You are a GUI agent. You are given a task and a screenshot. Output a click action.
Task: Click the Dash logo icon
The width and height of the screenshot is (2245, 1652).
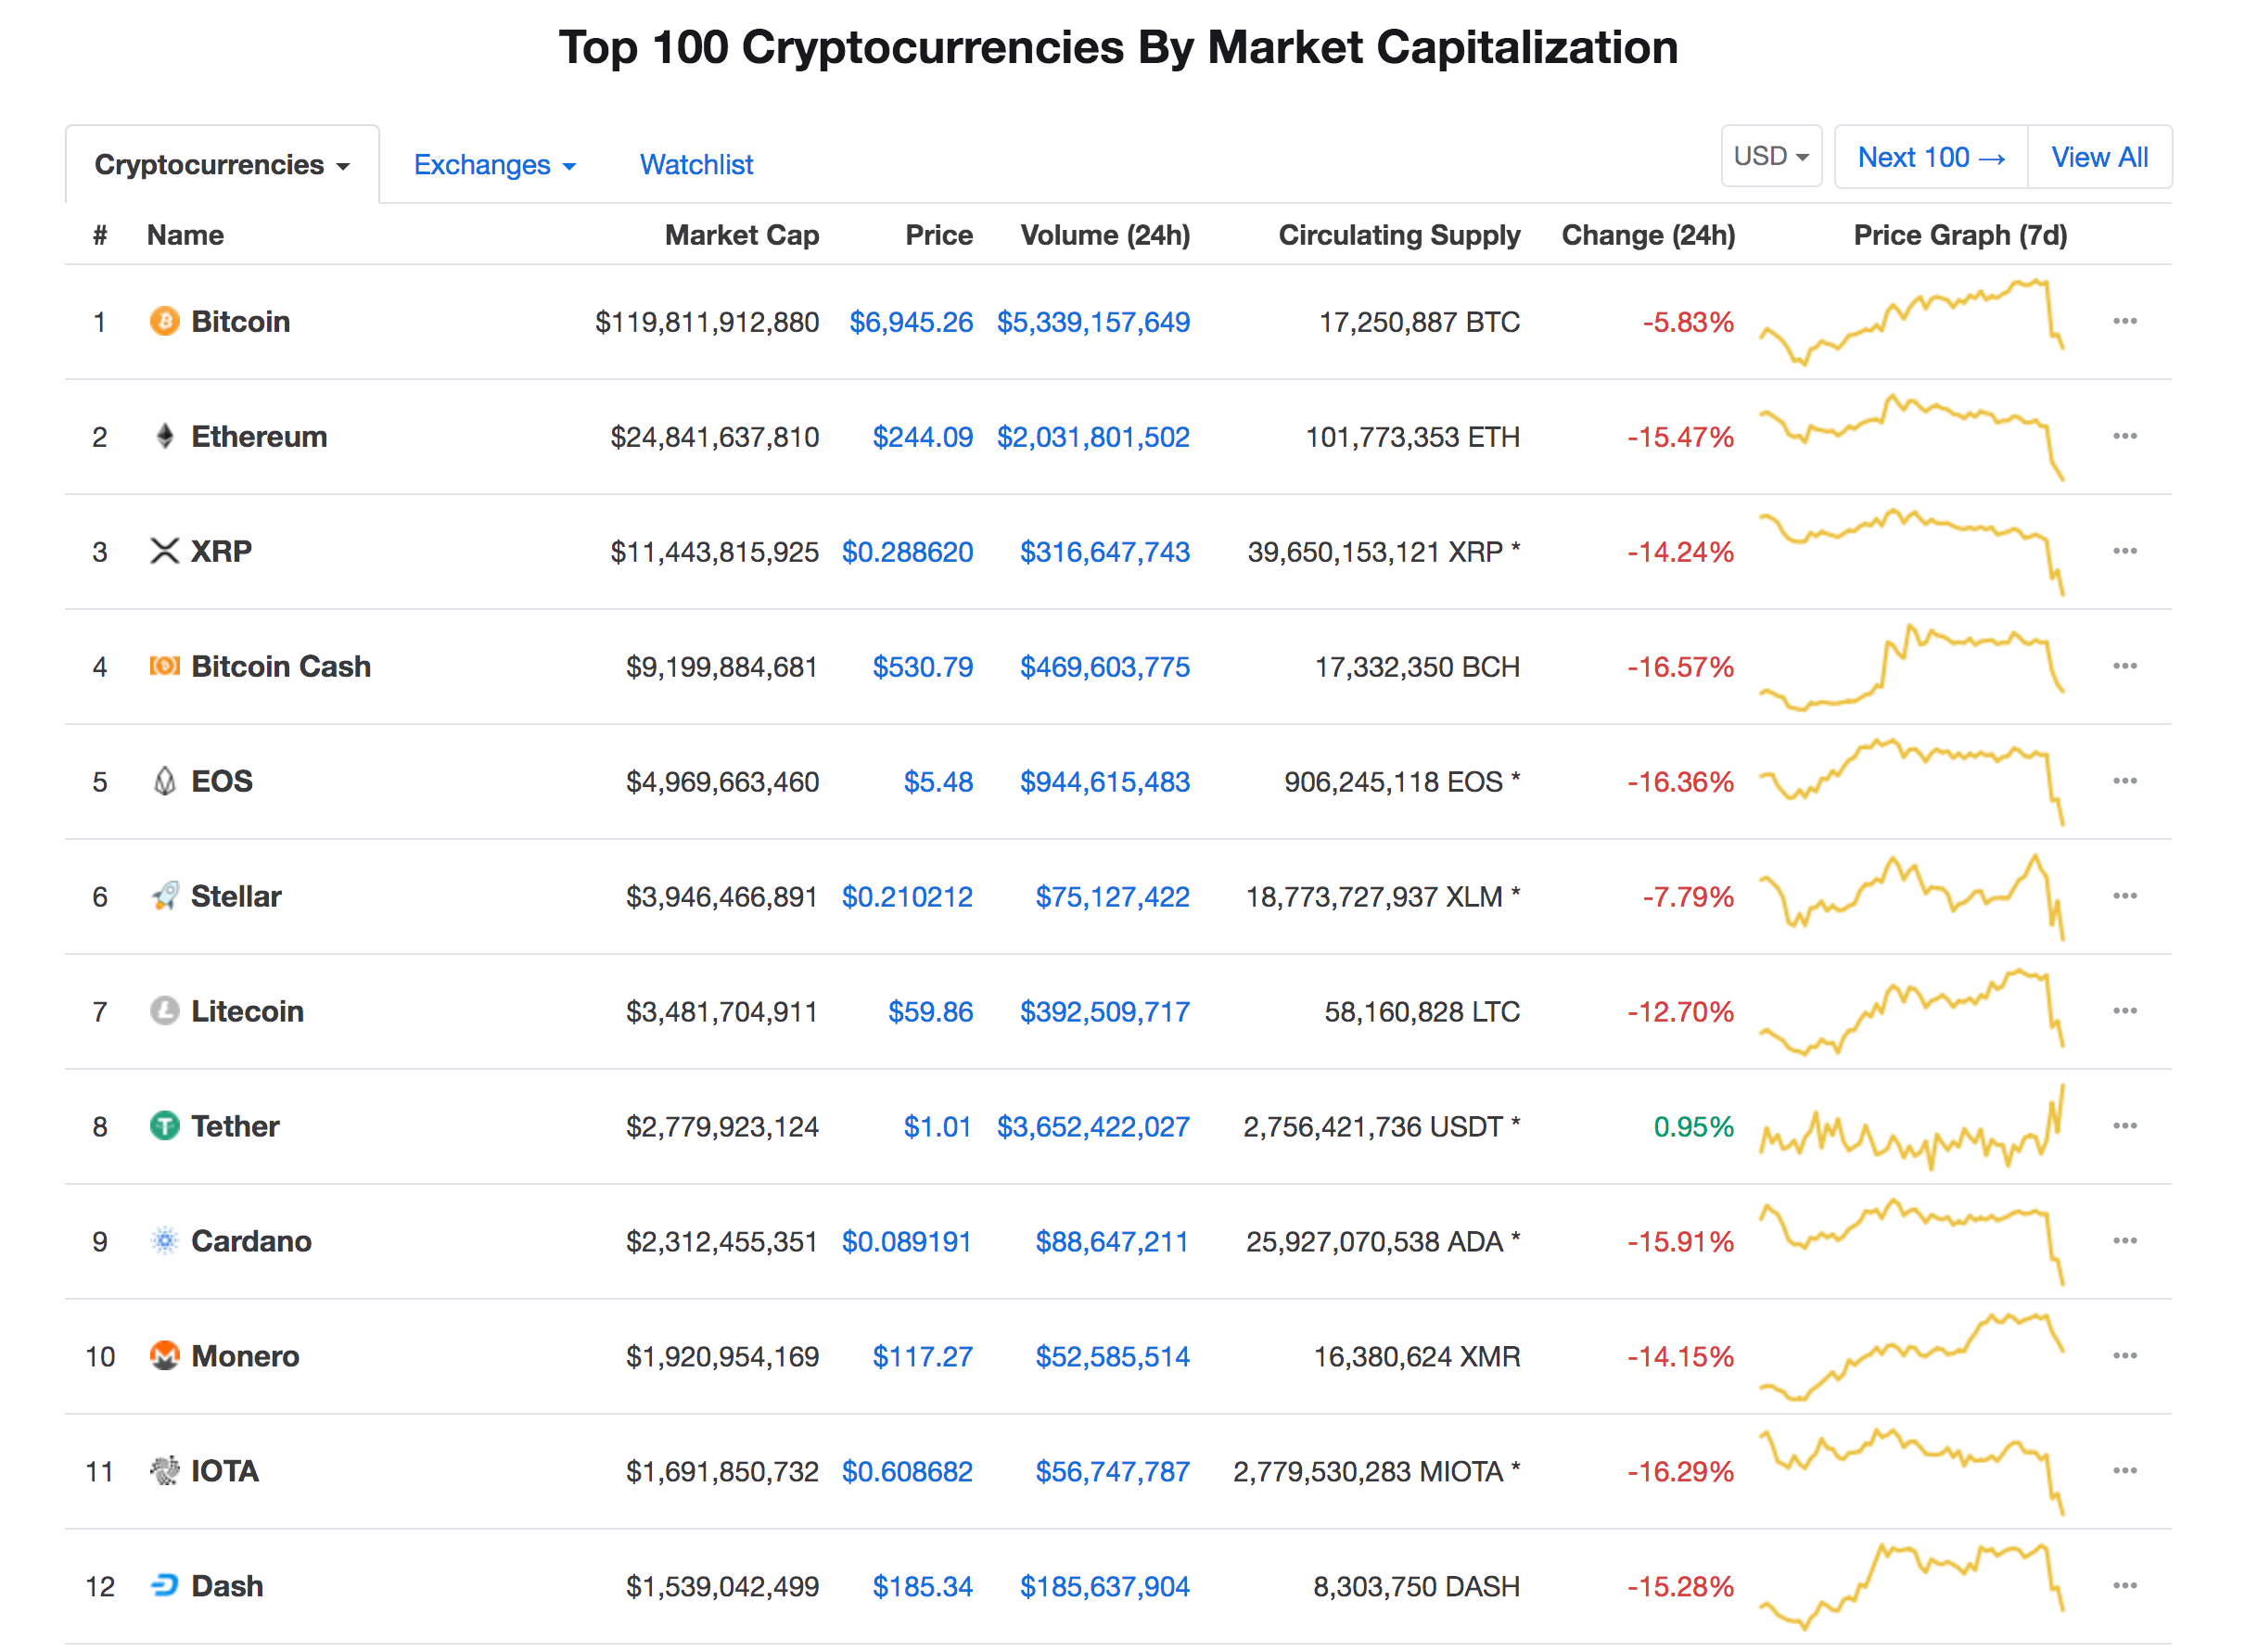(164, 1586)
